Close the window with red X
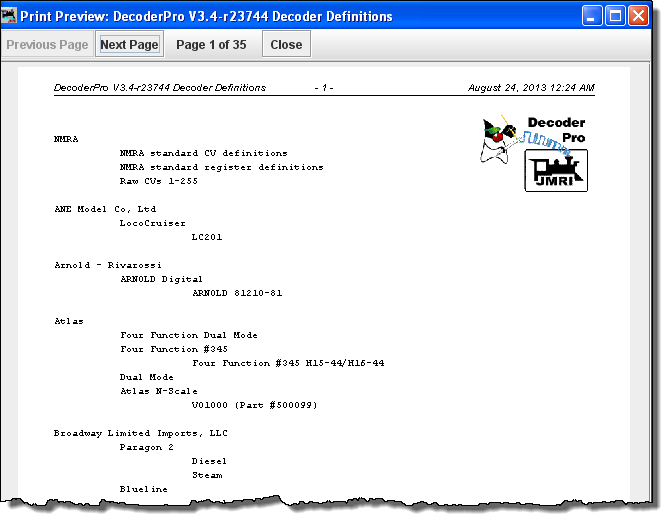Screen dimensions: 669x521 click(x=638, y=16)
